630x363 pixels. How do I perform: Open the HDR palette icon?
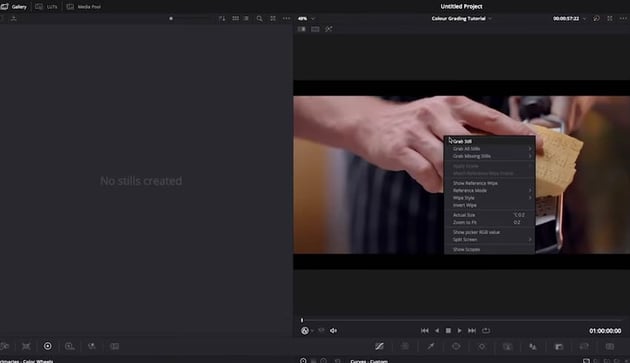(70, 346)
